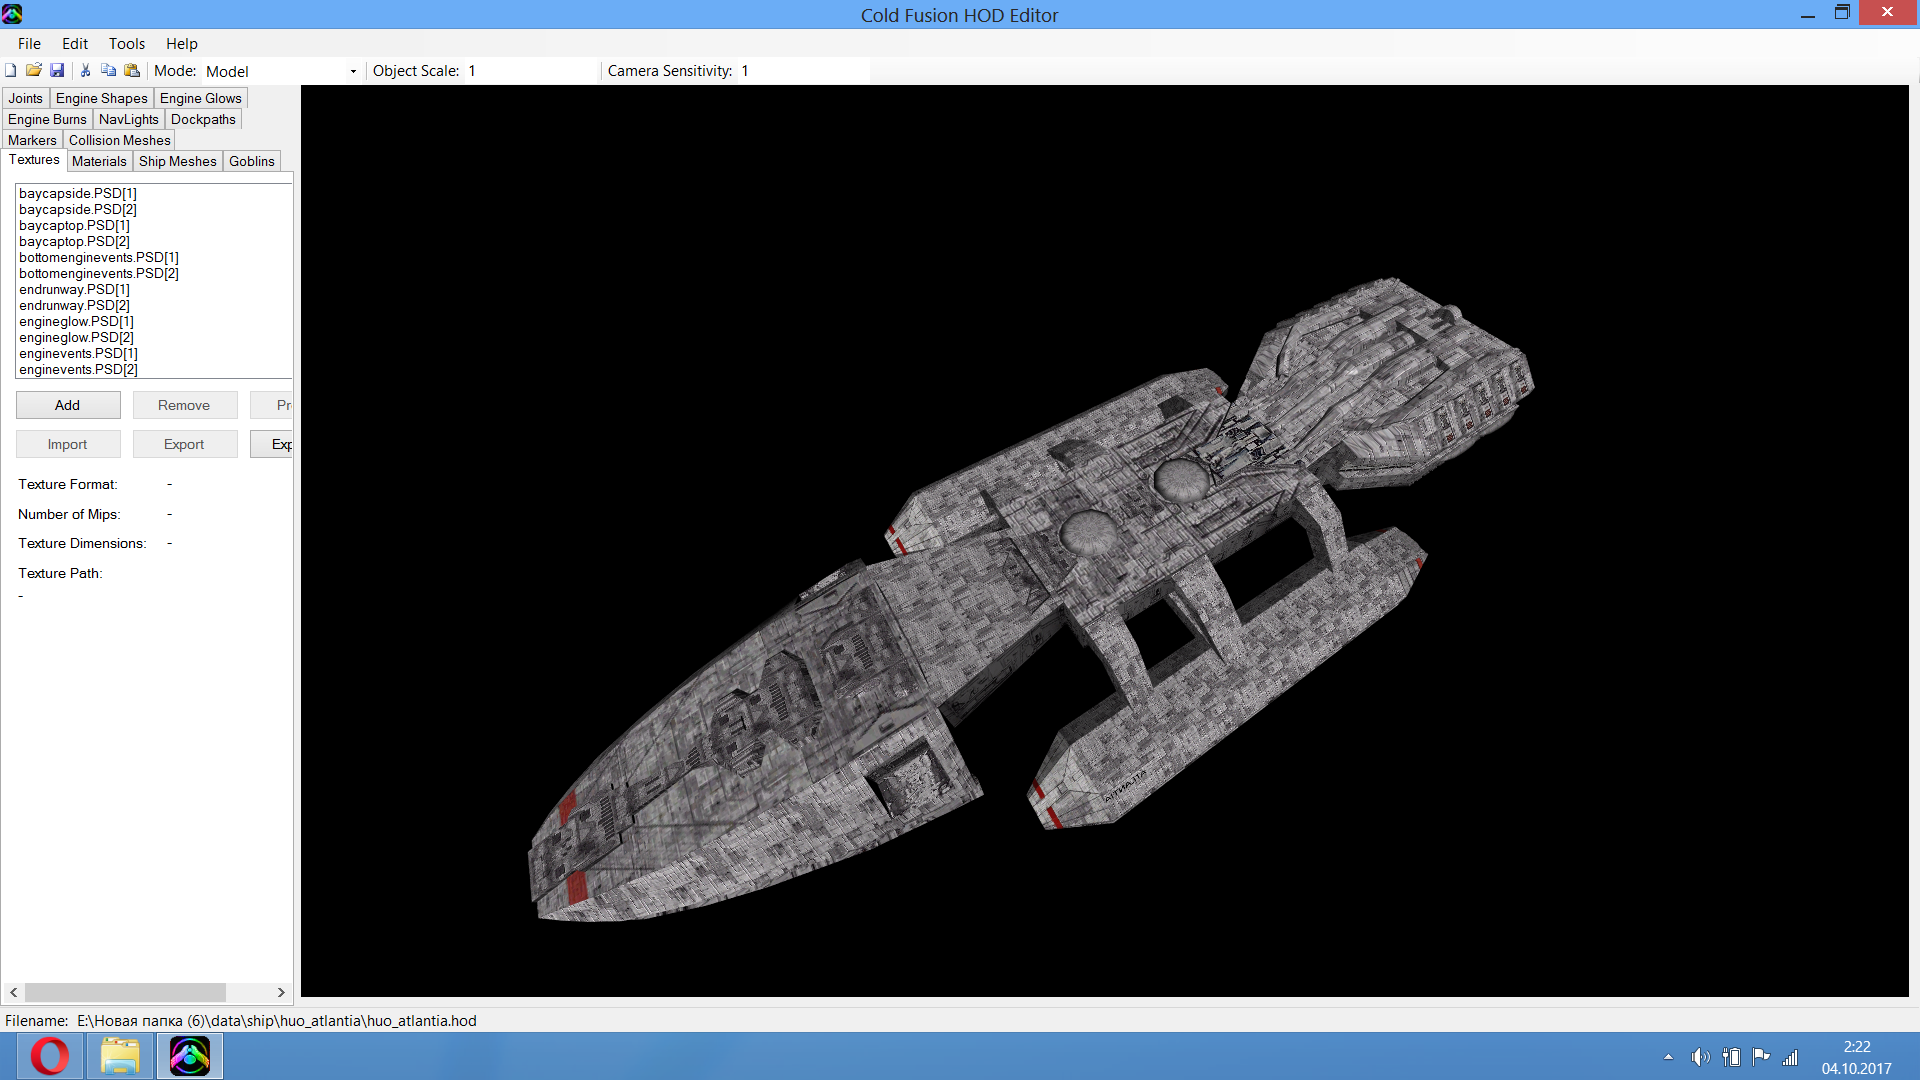Switch to the Engine Shapes tab

coord(102,98)
